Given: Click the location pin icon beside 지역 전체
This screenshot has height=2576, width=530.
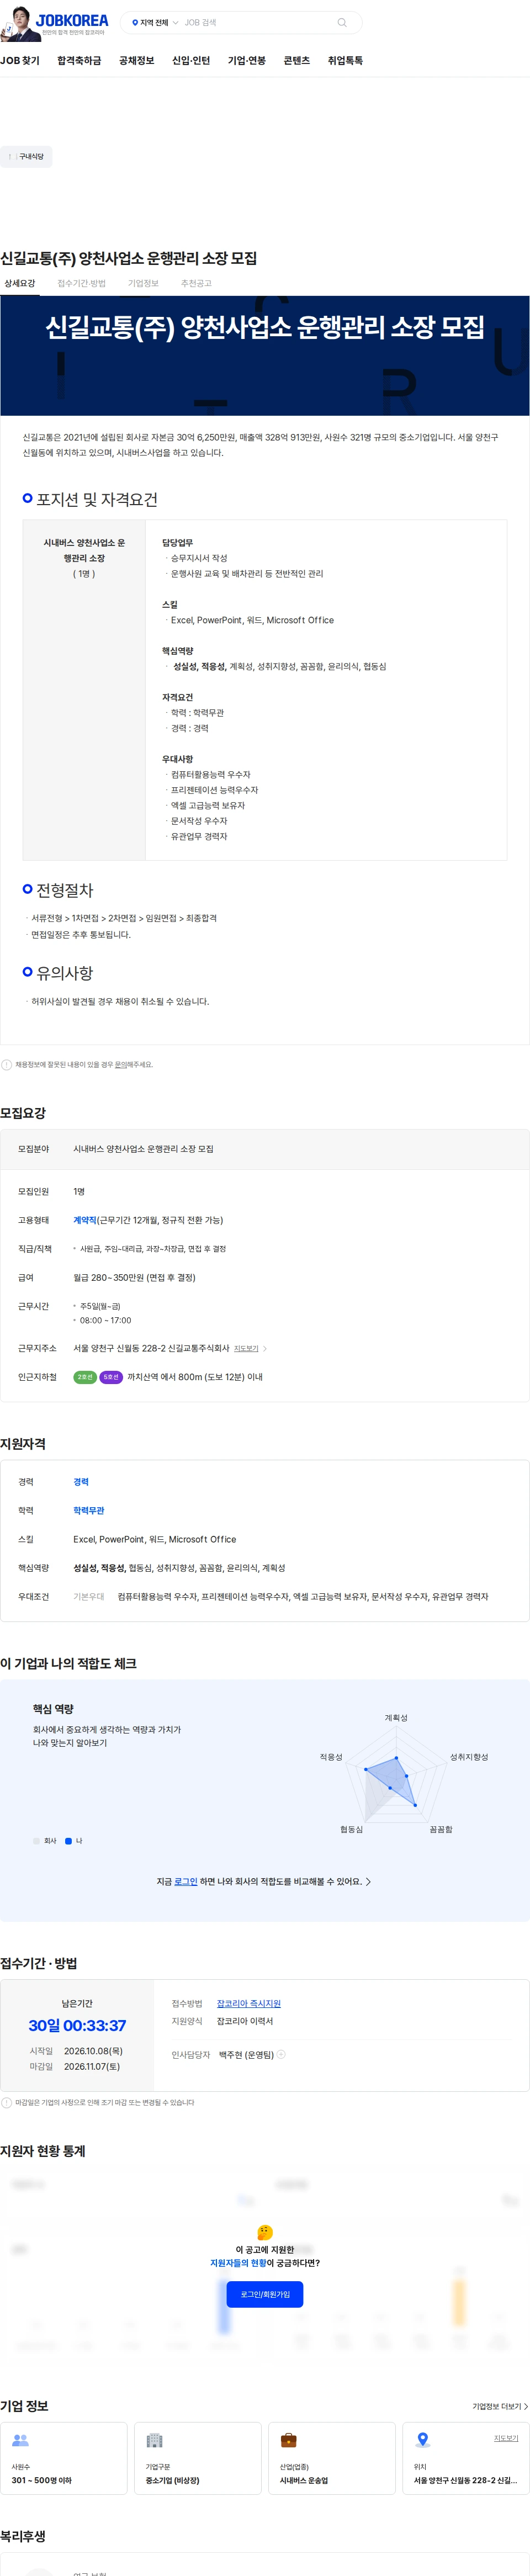Looking at the screenshot, I should [135, 22].
